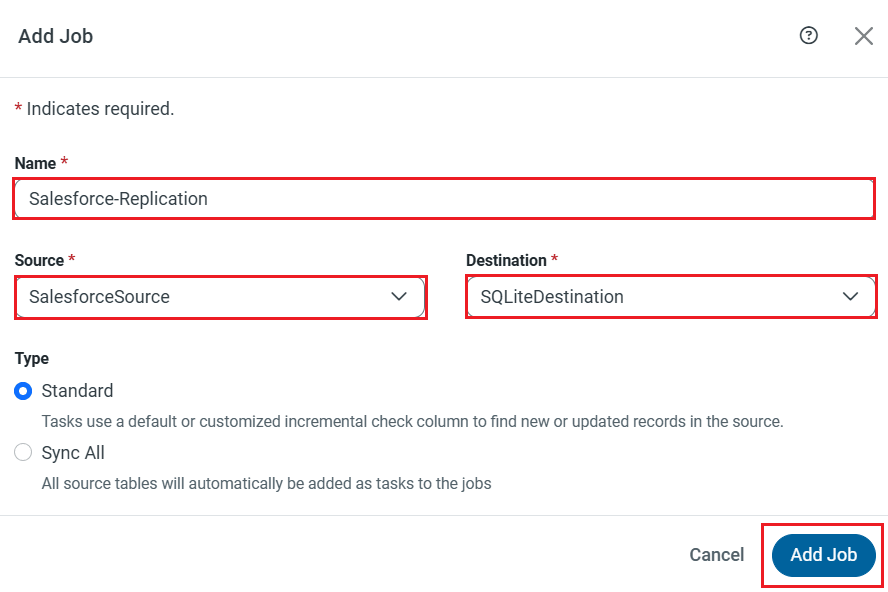The height and width of the screenshot is (592, 888).
Task: Click the Add Job dialog title
Action: click(56, 37)
